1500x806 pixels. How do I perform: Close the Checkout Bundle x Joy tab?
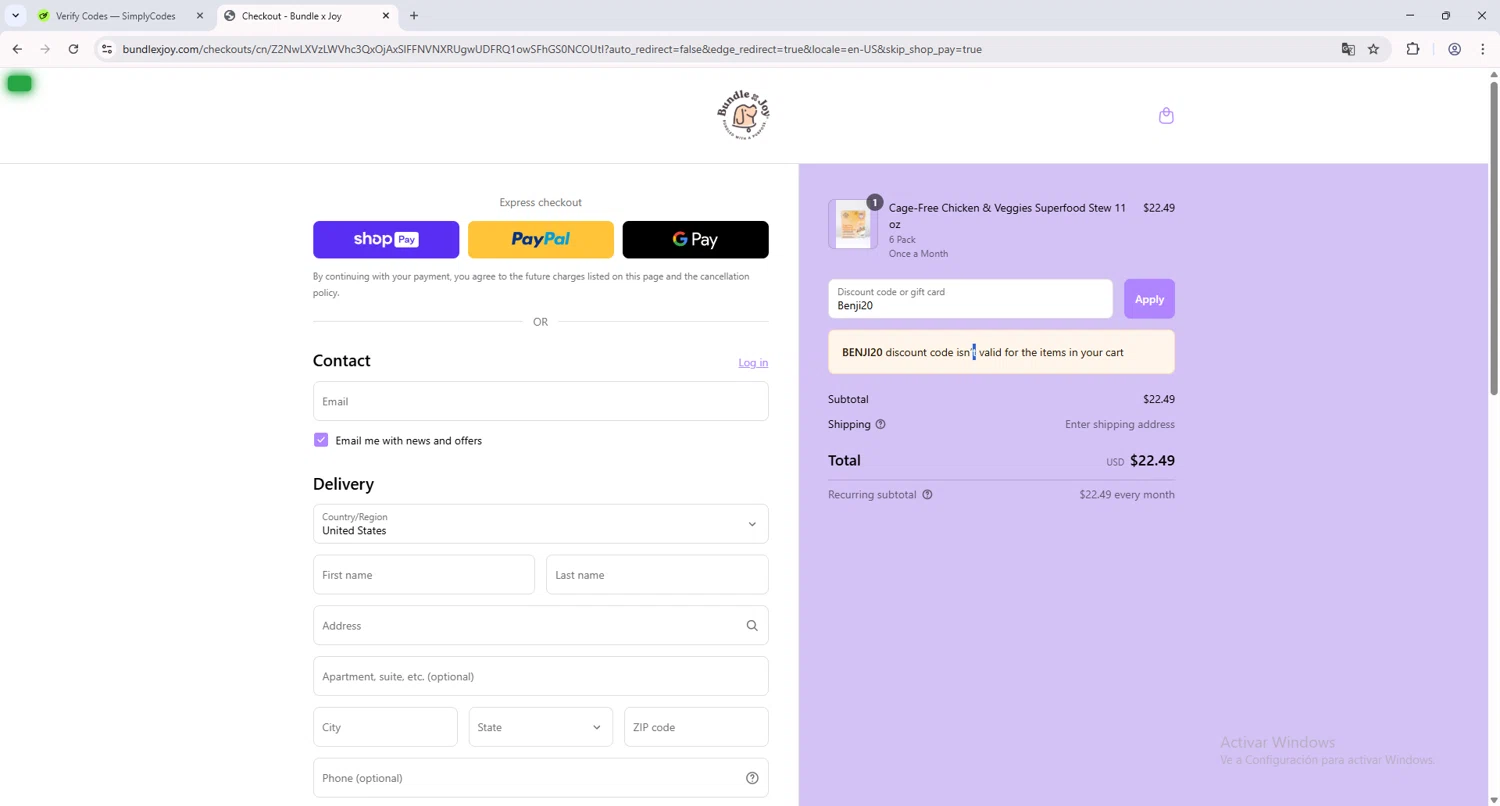(x=385, y=16)
